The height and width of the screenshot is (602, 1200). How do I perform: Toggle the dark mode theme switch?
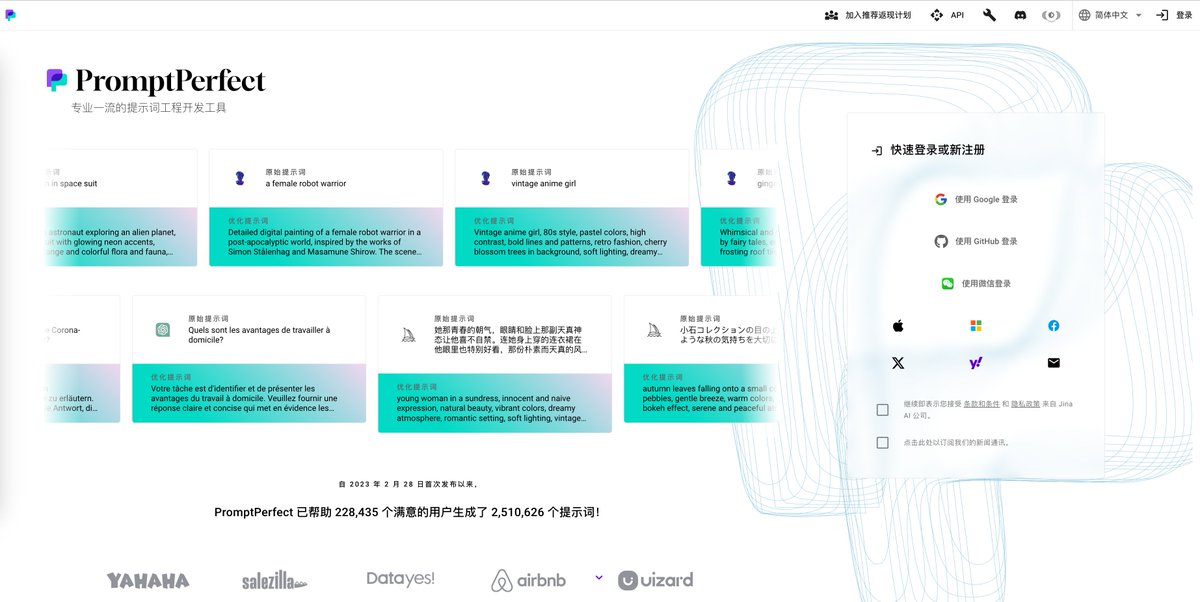coord(1051,15)
